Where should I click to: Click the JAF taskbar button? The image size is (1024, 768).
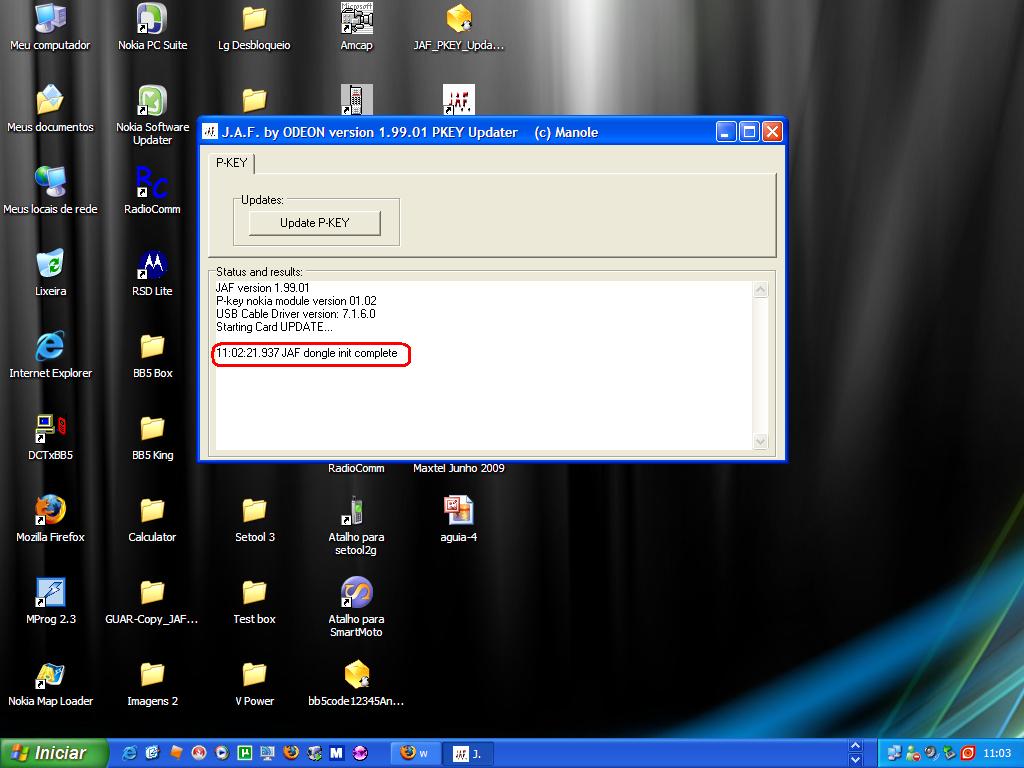point(468,753)
